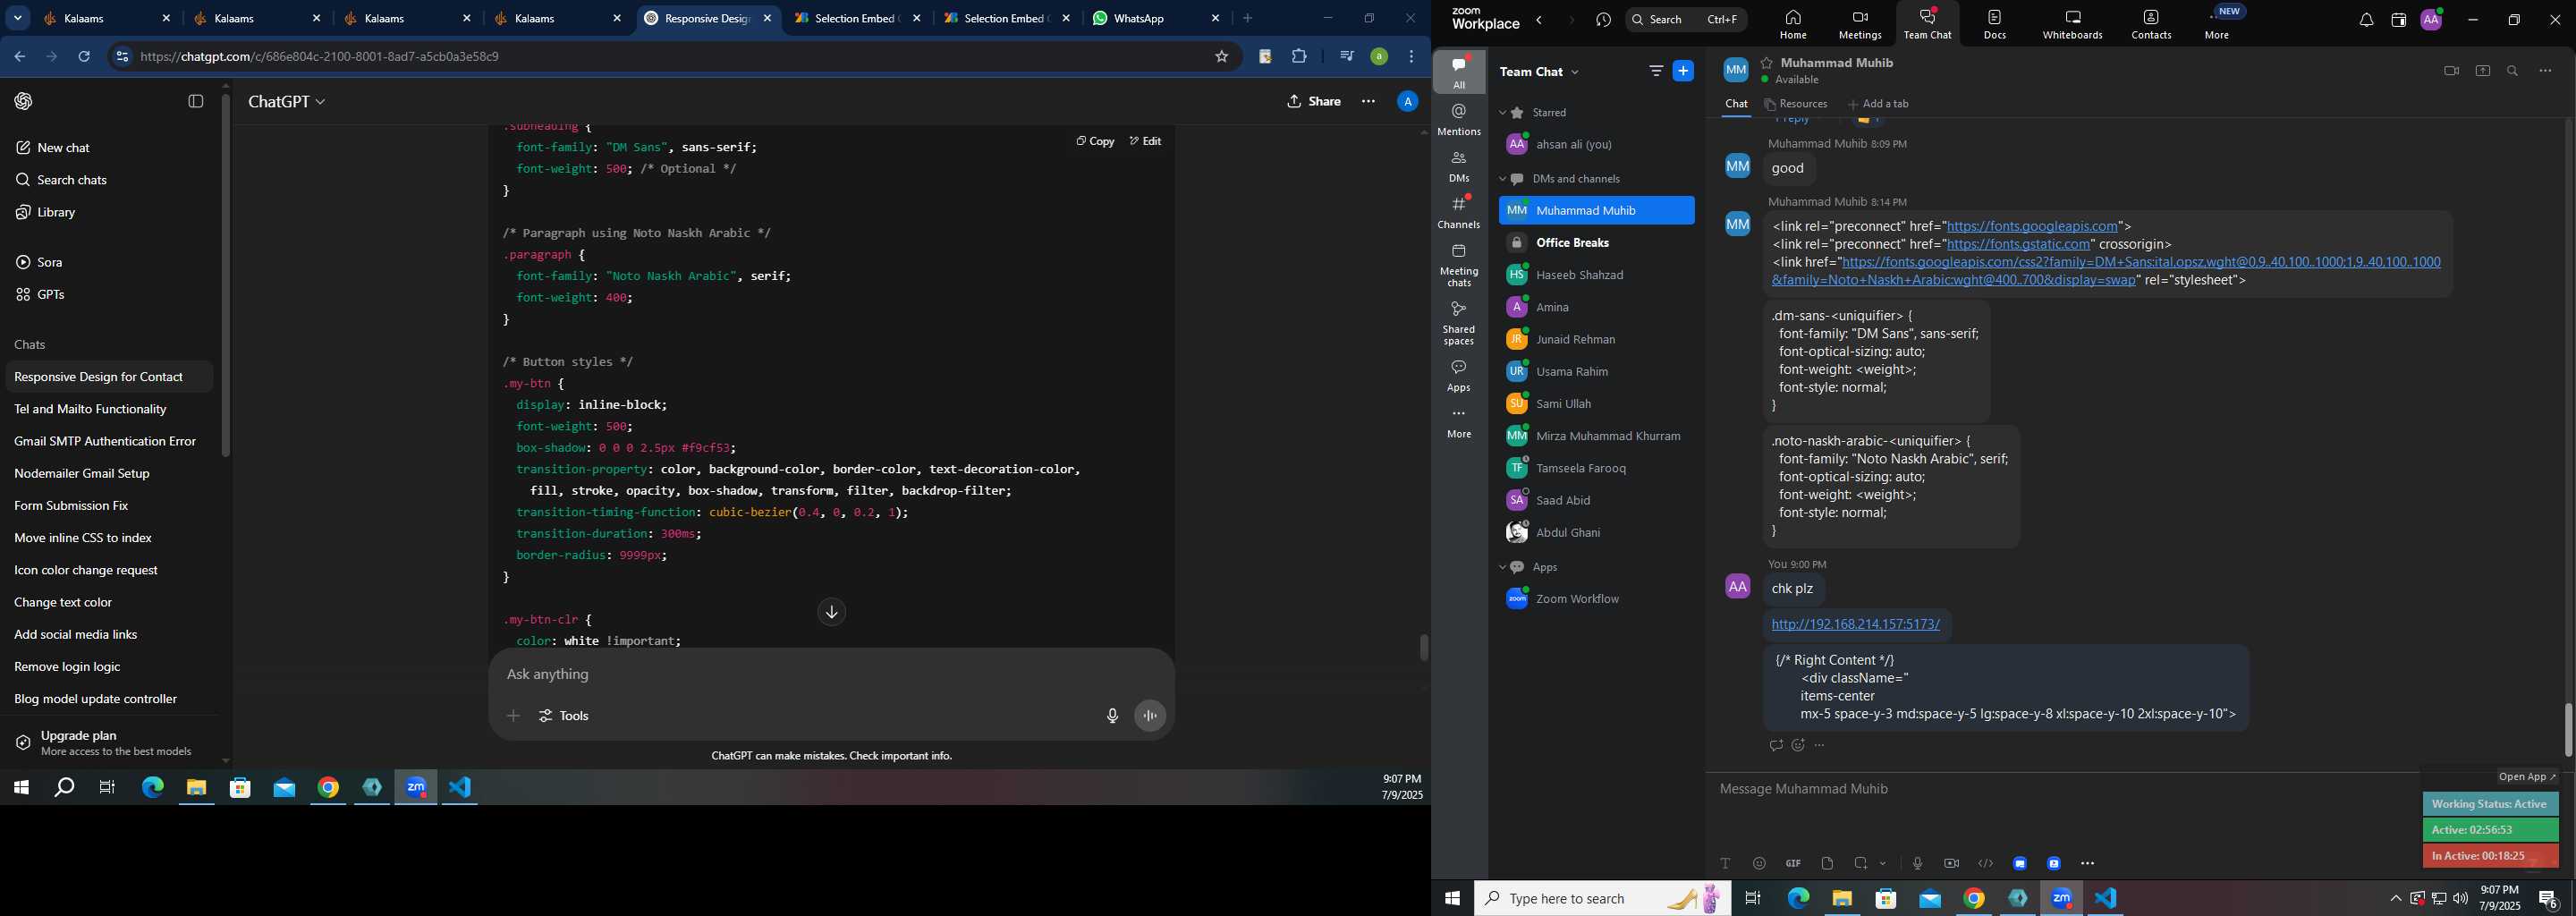Open emoji picker in Zoom message toolbar
The image size is (2576, 916).
coord(1759,863)
